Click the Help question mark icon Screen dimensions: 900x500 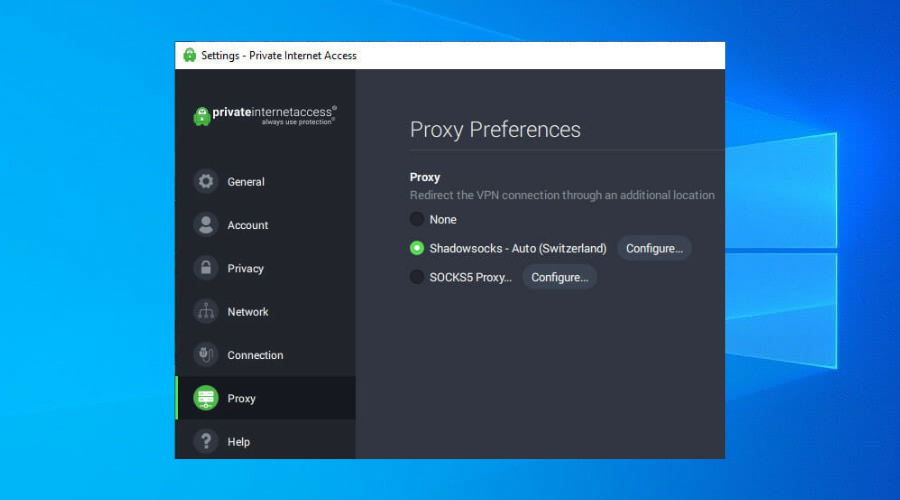coord(206,441)
